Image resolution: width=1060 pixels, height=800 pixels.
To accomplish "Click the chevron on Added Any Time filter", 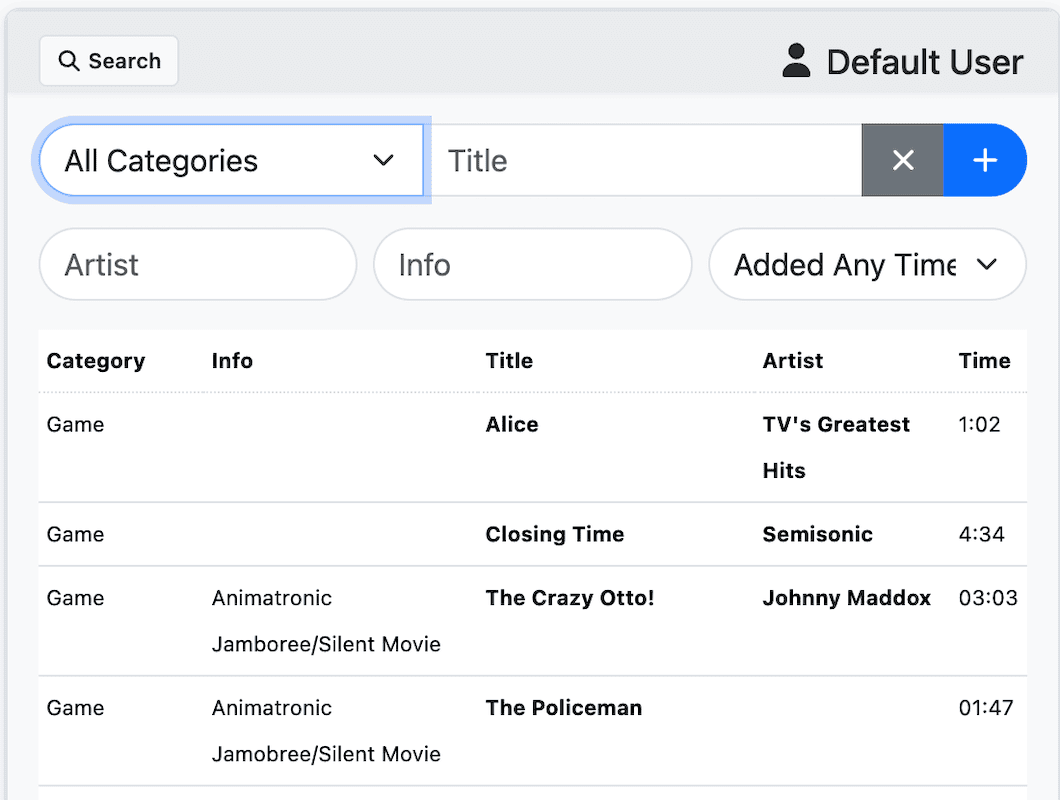I will (x=987, y=265).
